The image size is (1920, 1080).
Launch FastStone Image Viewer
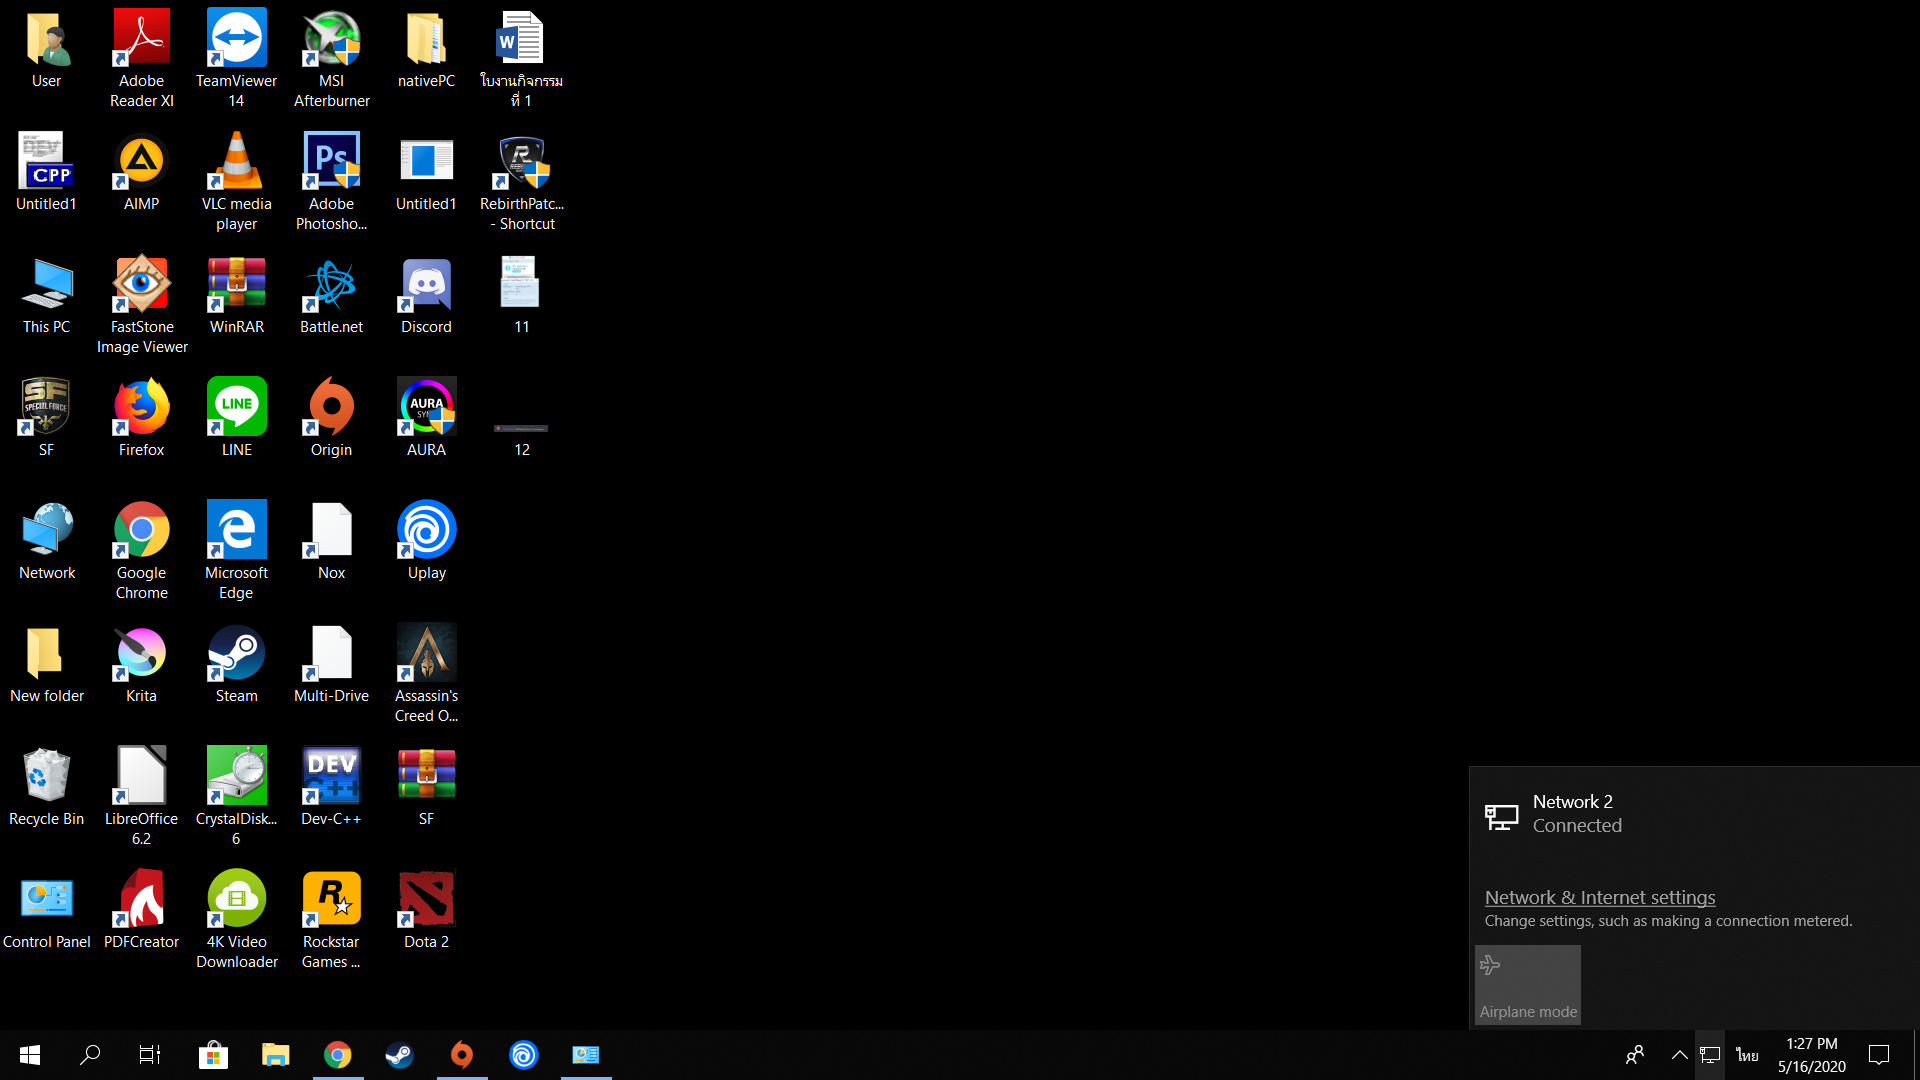coord(141,306)
